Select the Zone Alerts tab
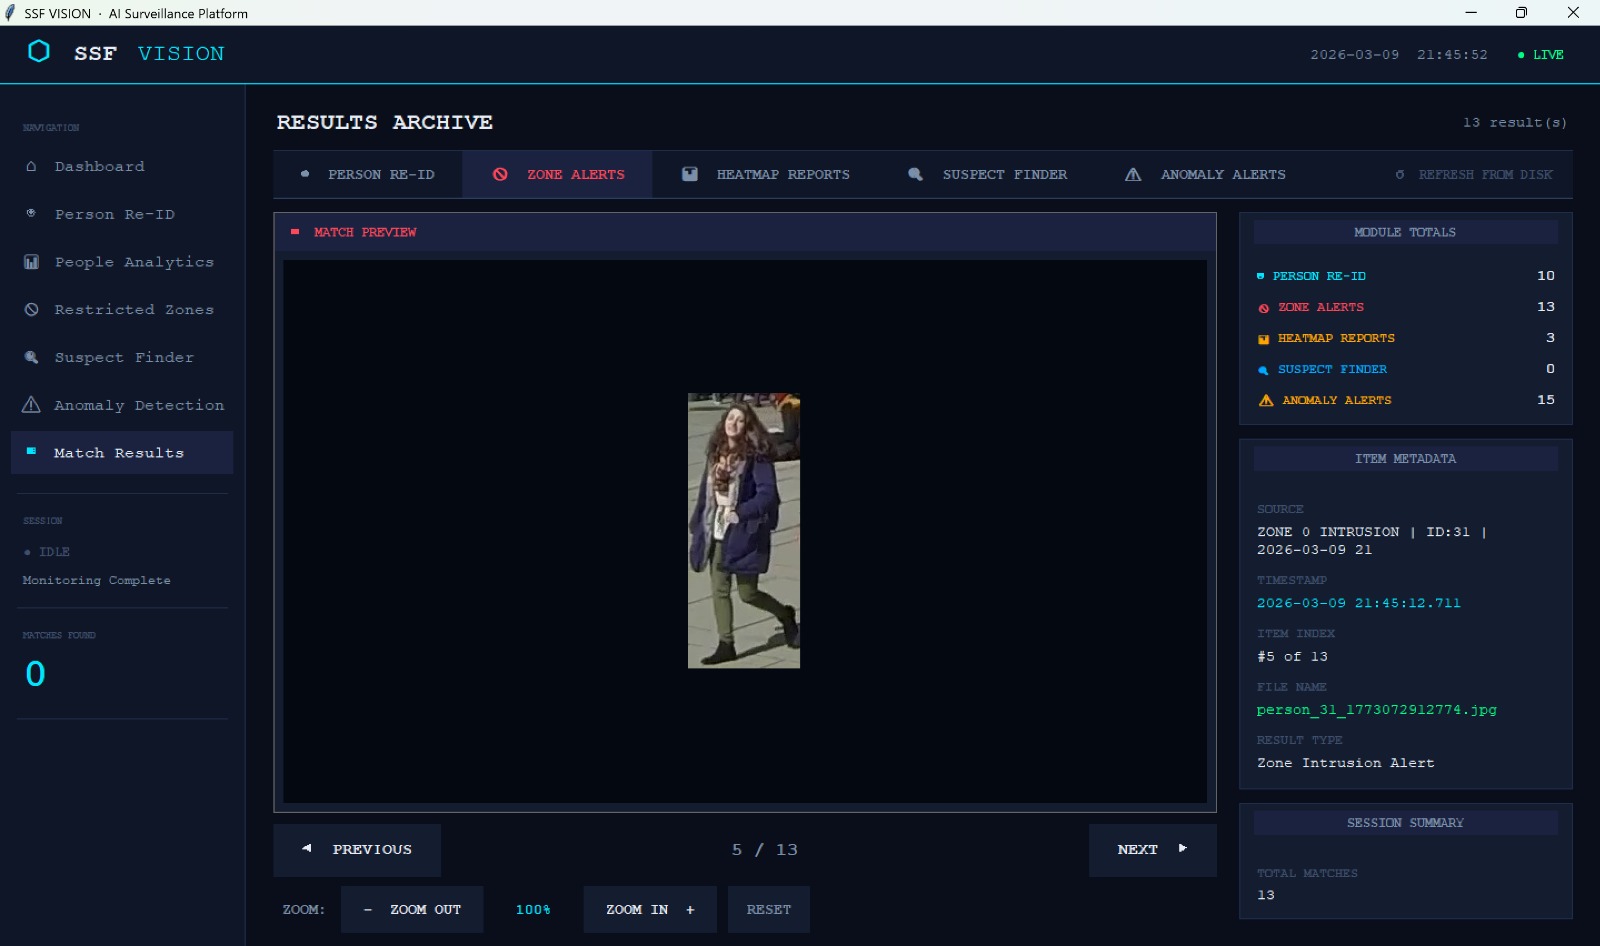1600x946 pixels. click(x=558, y=174)
